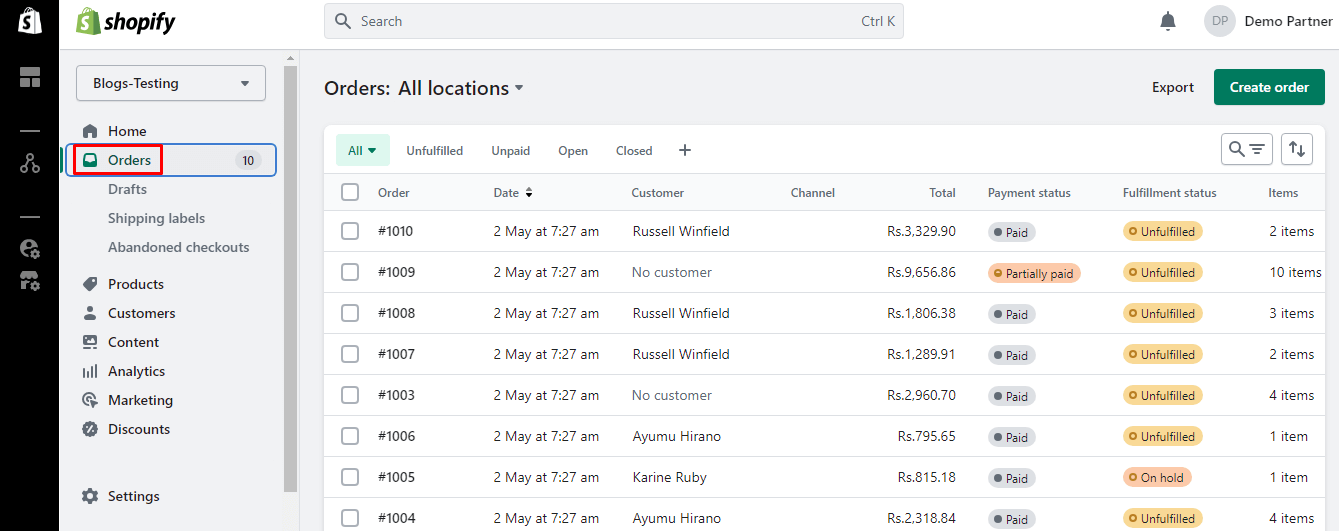
Task: Open Settings gear icon in sidebar
Action: click(90, 496)
